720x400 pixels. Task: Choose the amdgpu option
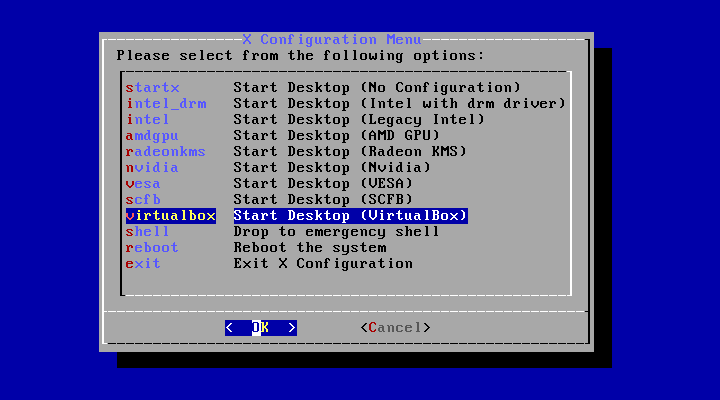click(152, 135)
